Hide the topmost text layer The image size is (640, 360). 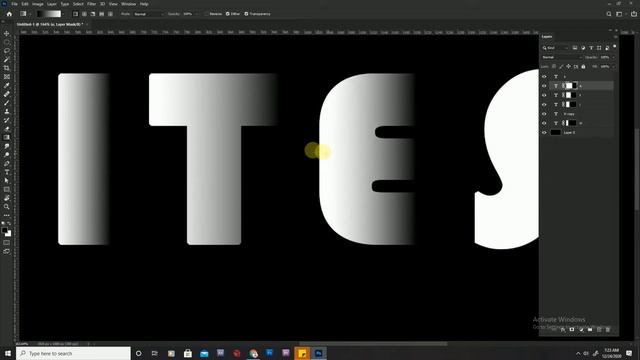[x=544, y=76]
